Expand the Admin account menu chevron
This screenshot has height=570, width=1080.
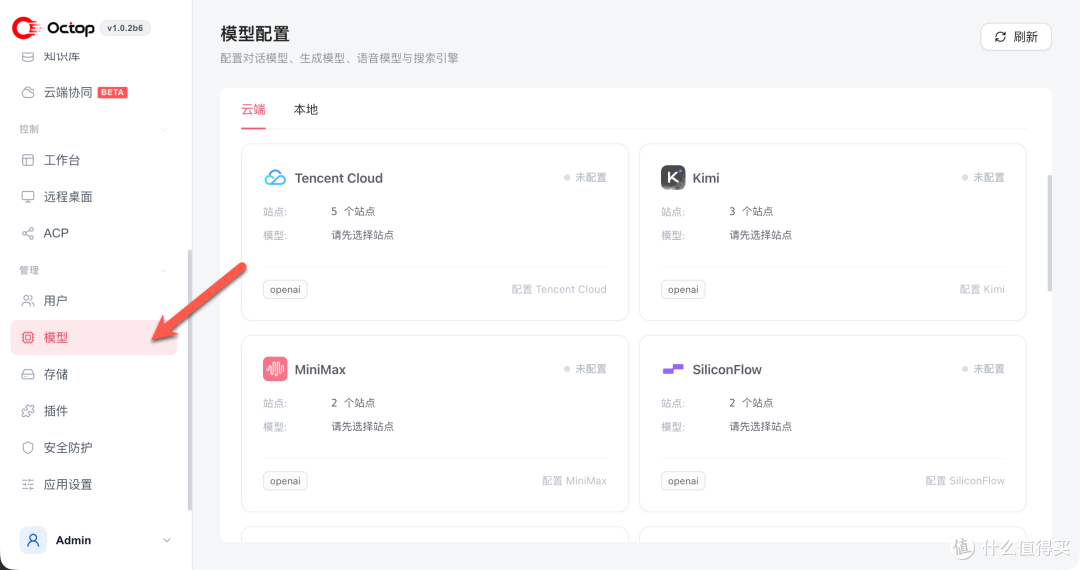167,540
